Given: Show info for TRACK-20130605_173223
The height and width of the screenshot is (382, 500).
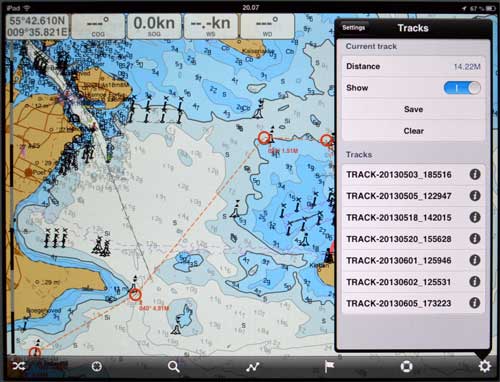Looking at the screenshot, I should coord(475,303).
